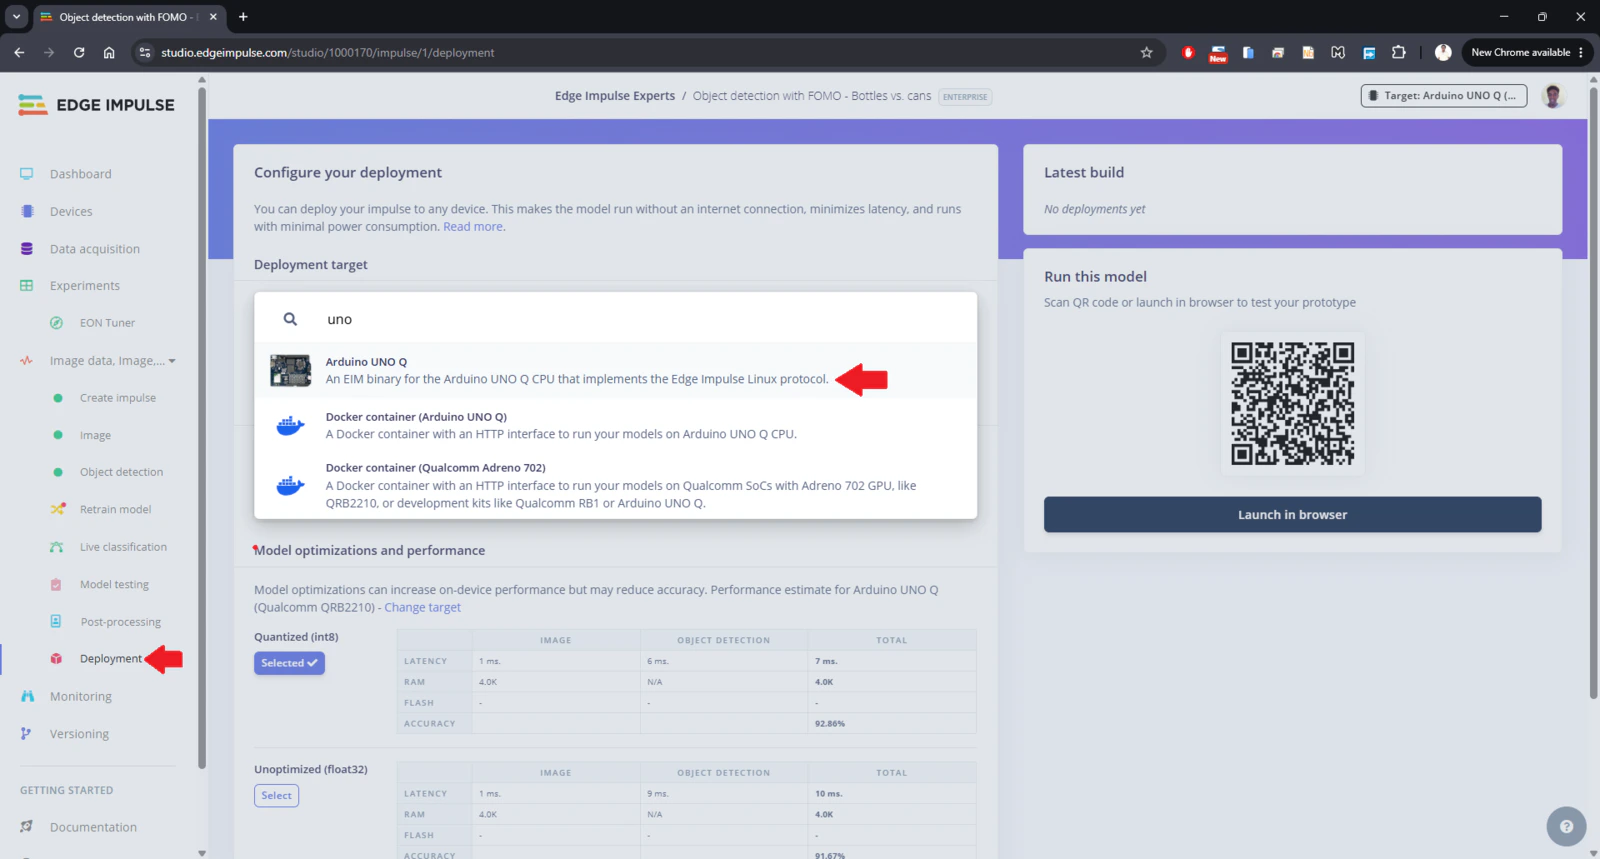Click the Deployment cube icon
The height and width of the screenshot is (859, 1600).
coord(57,658)
